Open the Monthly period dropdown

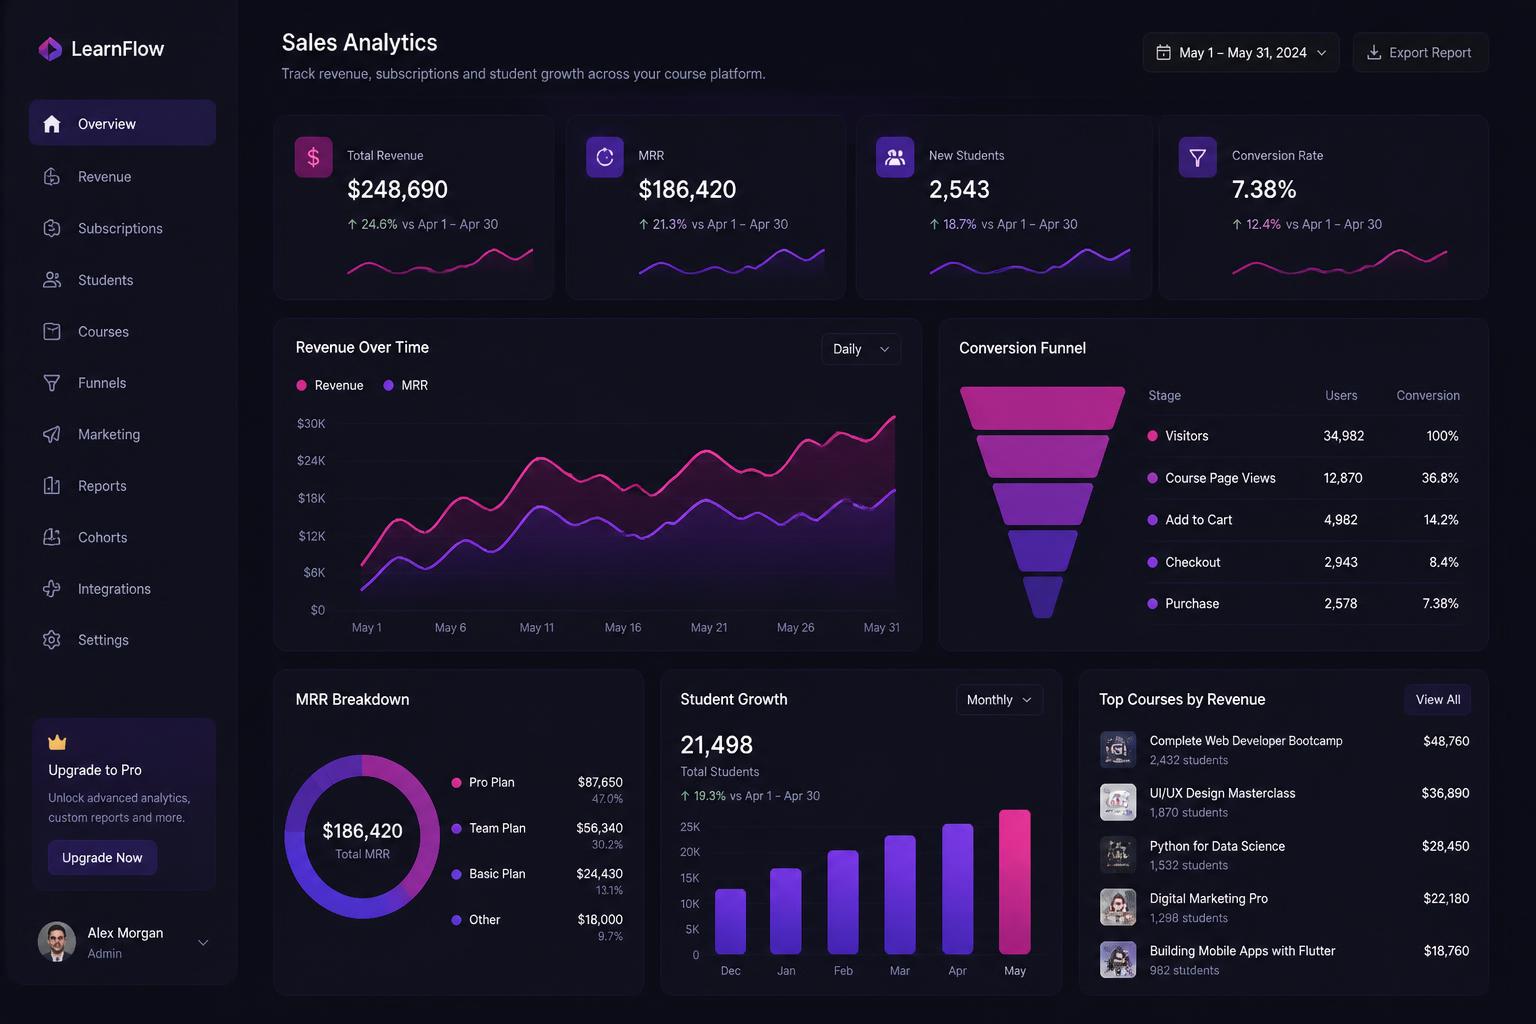pos(999,700)
